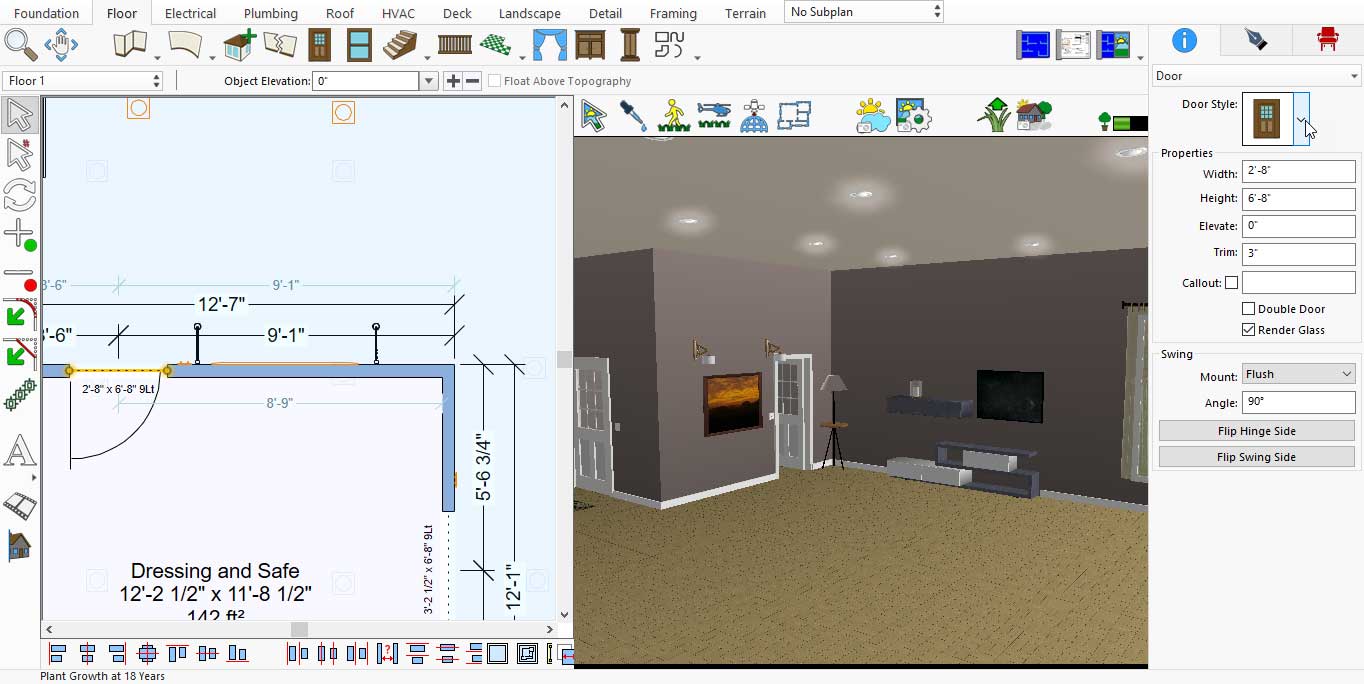Image resolution: width=1364 pixels, height=684 pixels.
Task: Open the Landscape tab
Action: click(529, 13)
